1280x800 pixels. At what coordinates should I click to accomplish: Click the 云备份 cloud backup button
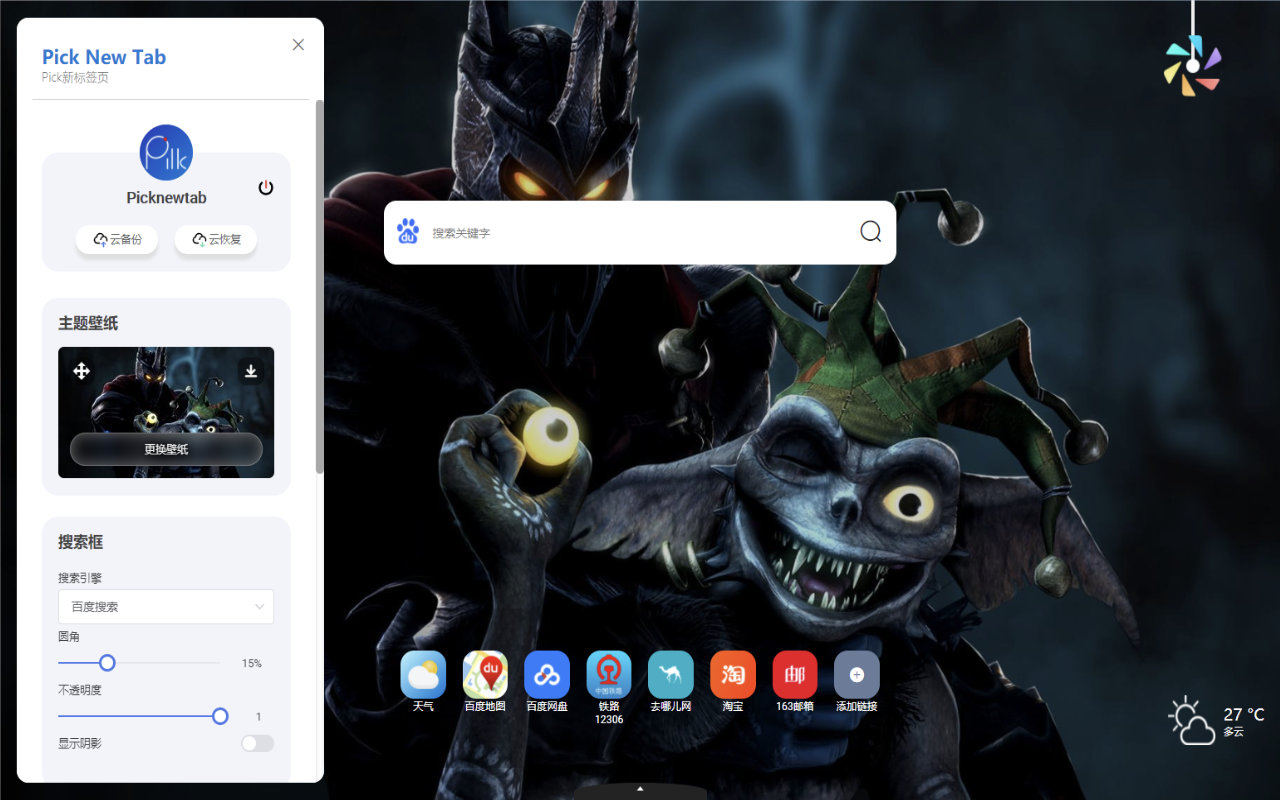(116, 240)
